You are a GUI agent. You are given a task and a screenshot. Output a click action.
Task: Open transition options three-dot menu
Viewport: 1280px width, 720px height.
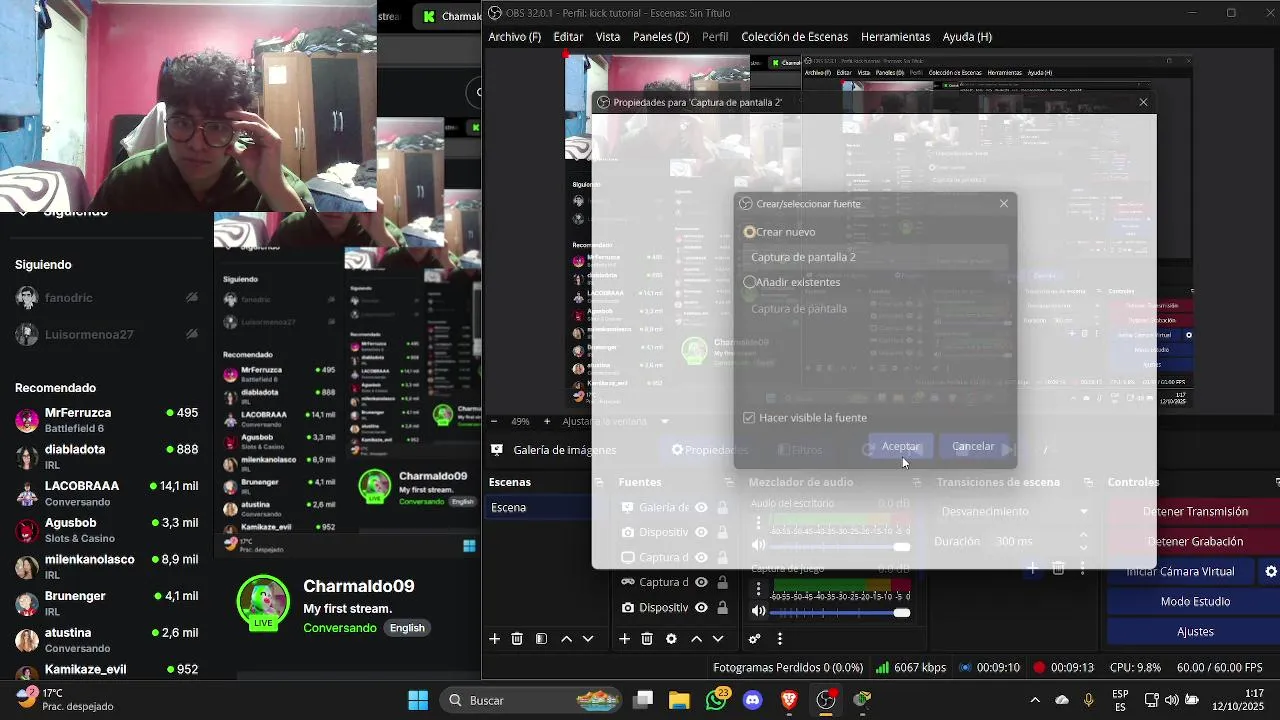click(1082, 569)
